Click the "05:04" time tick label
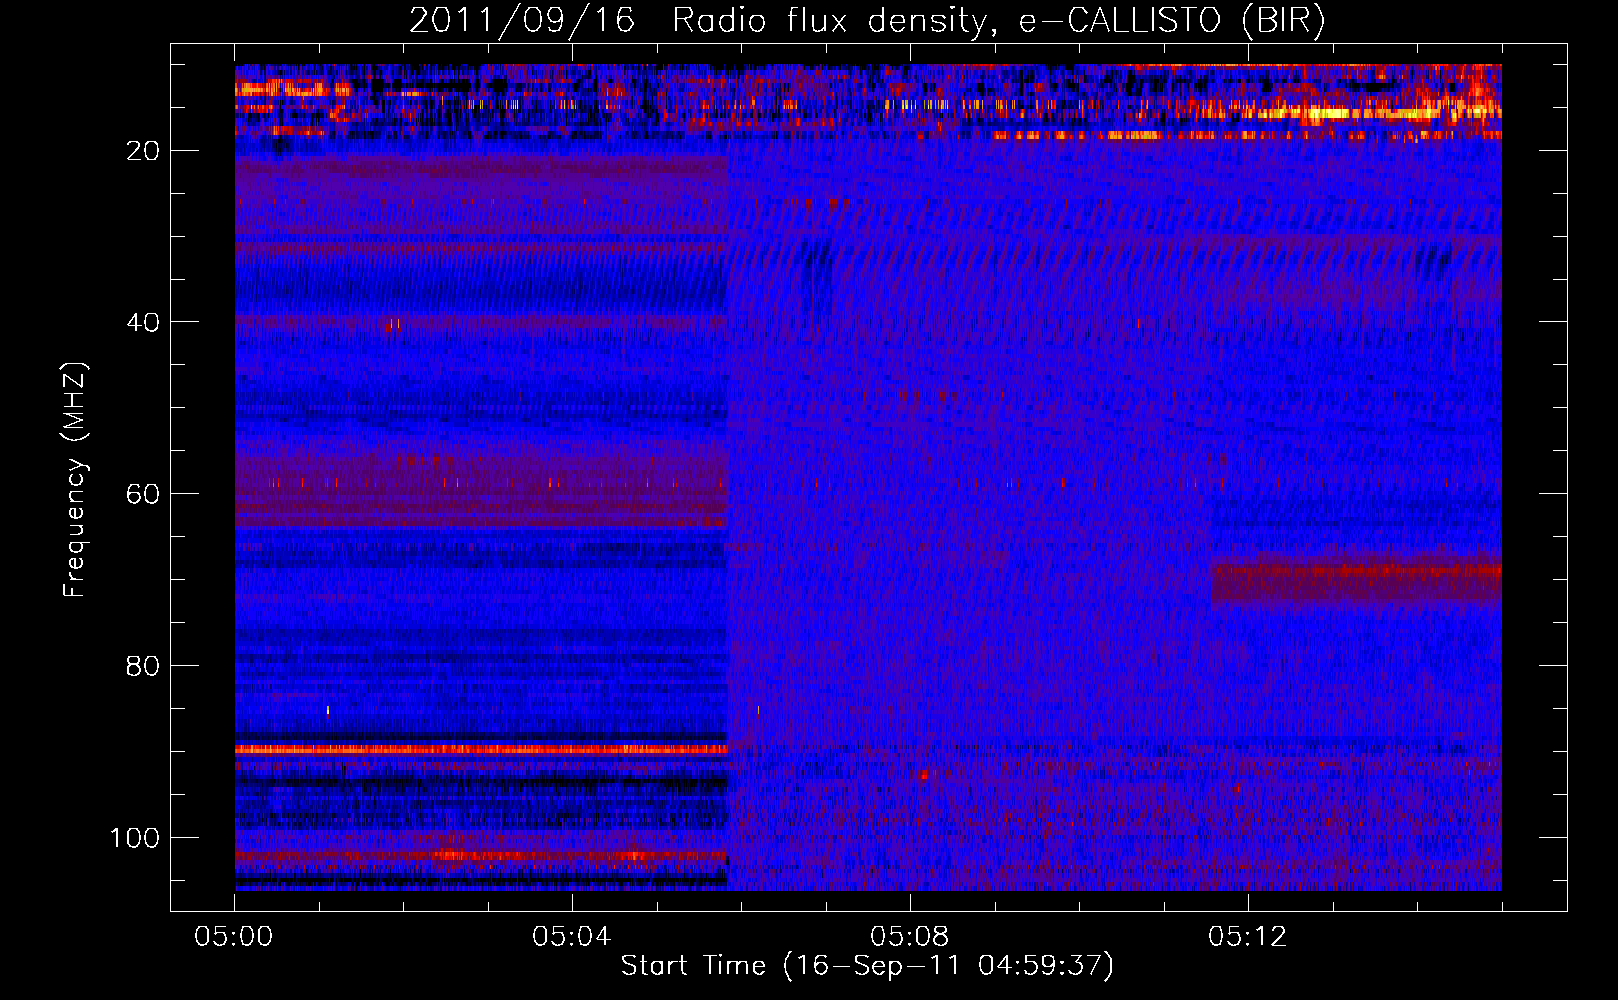Screen dimensions: 1618x1000 572,937
